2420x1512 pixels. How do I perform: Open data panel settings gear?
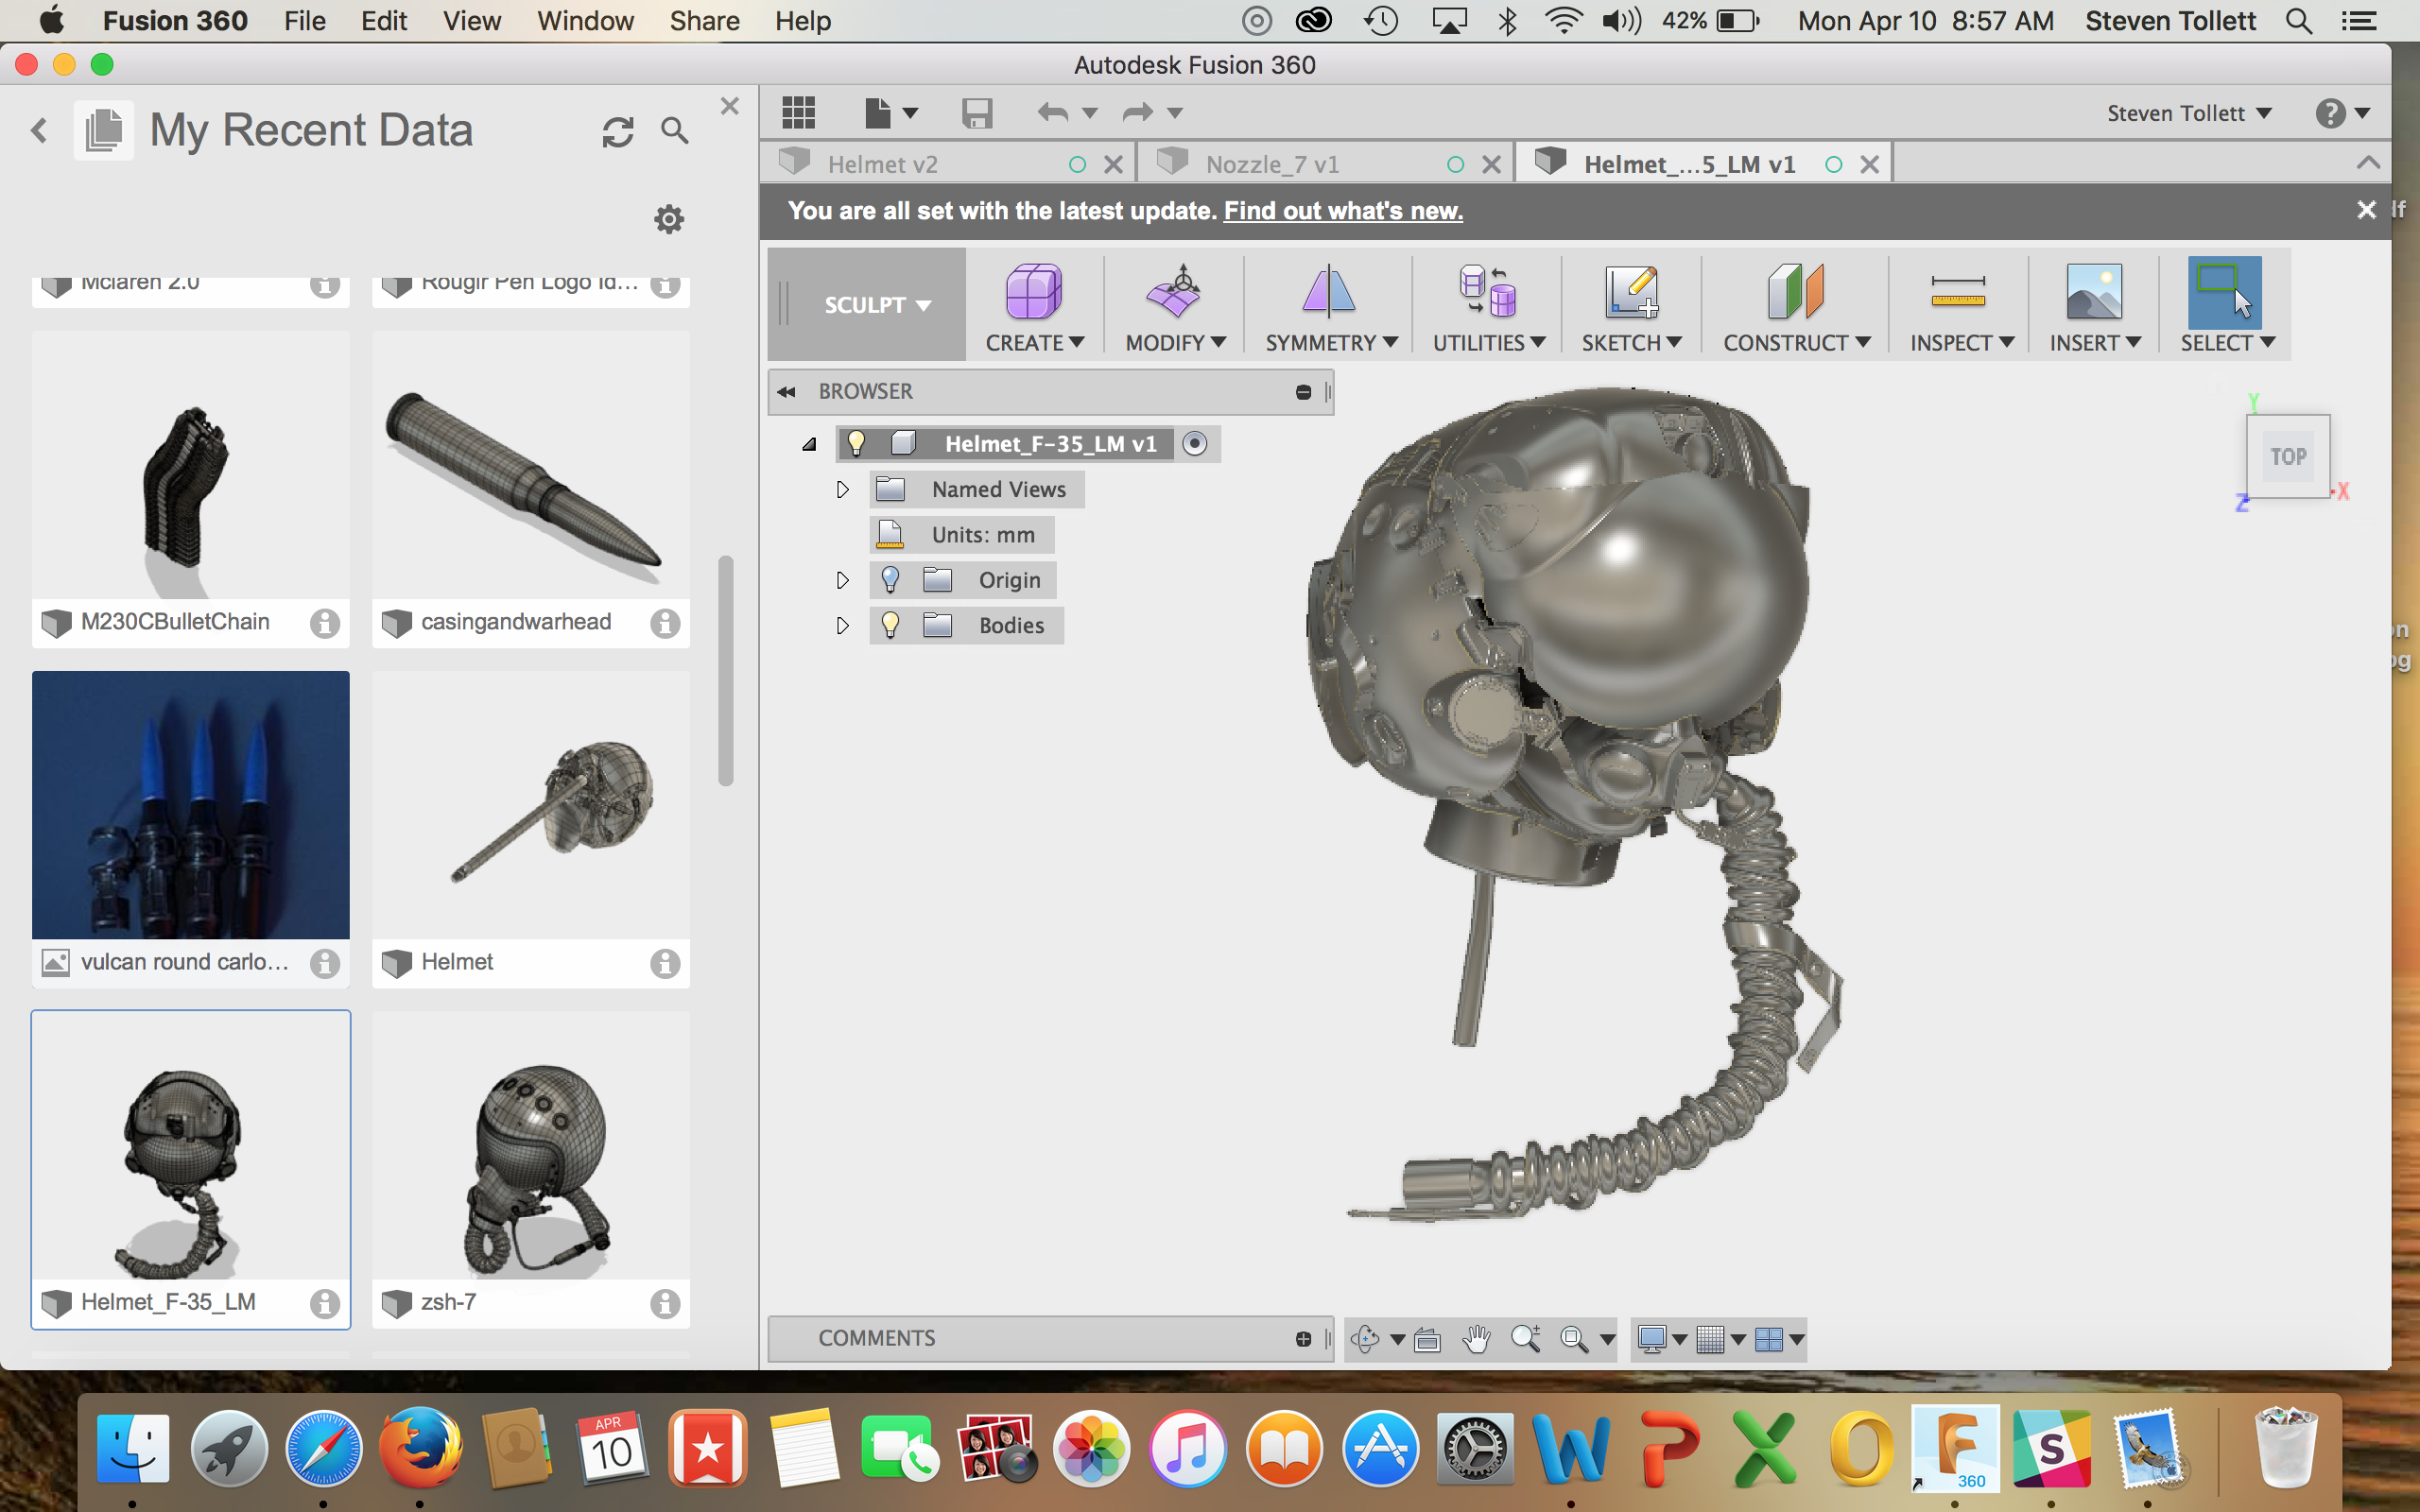(669, 219)
